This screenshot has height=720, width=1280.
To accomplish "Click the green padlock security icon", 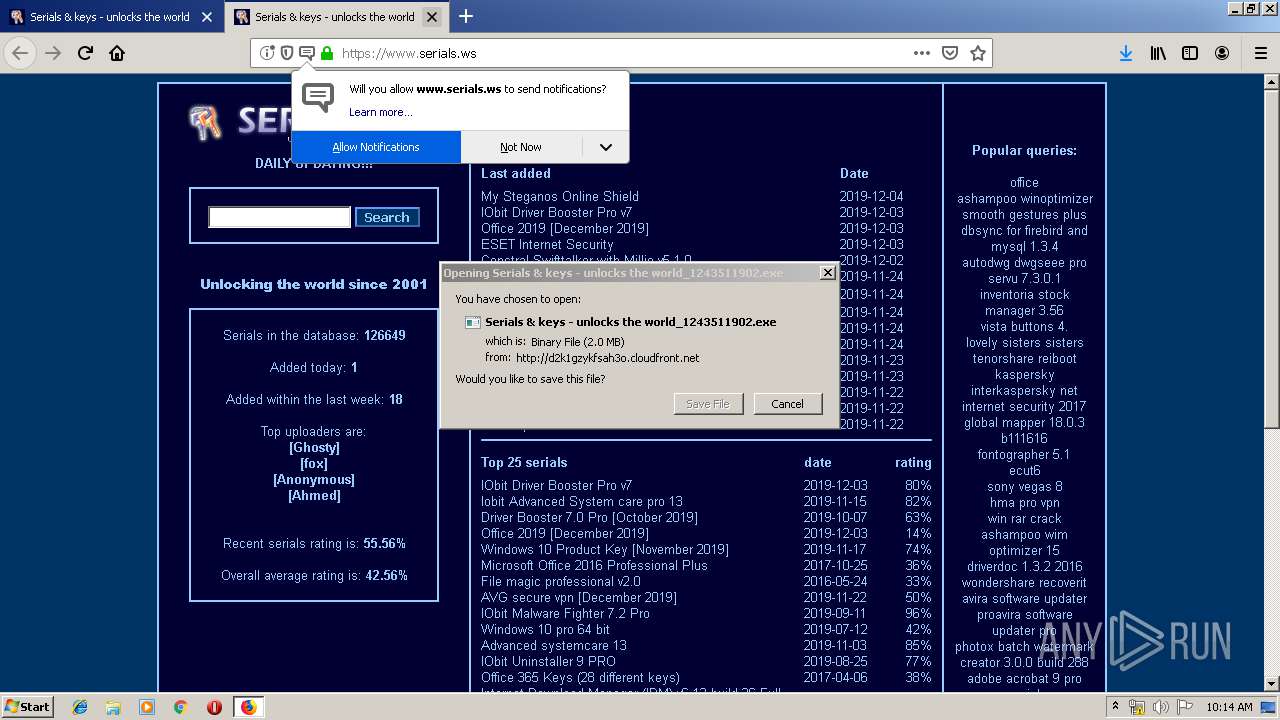I will (326, 53).
